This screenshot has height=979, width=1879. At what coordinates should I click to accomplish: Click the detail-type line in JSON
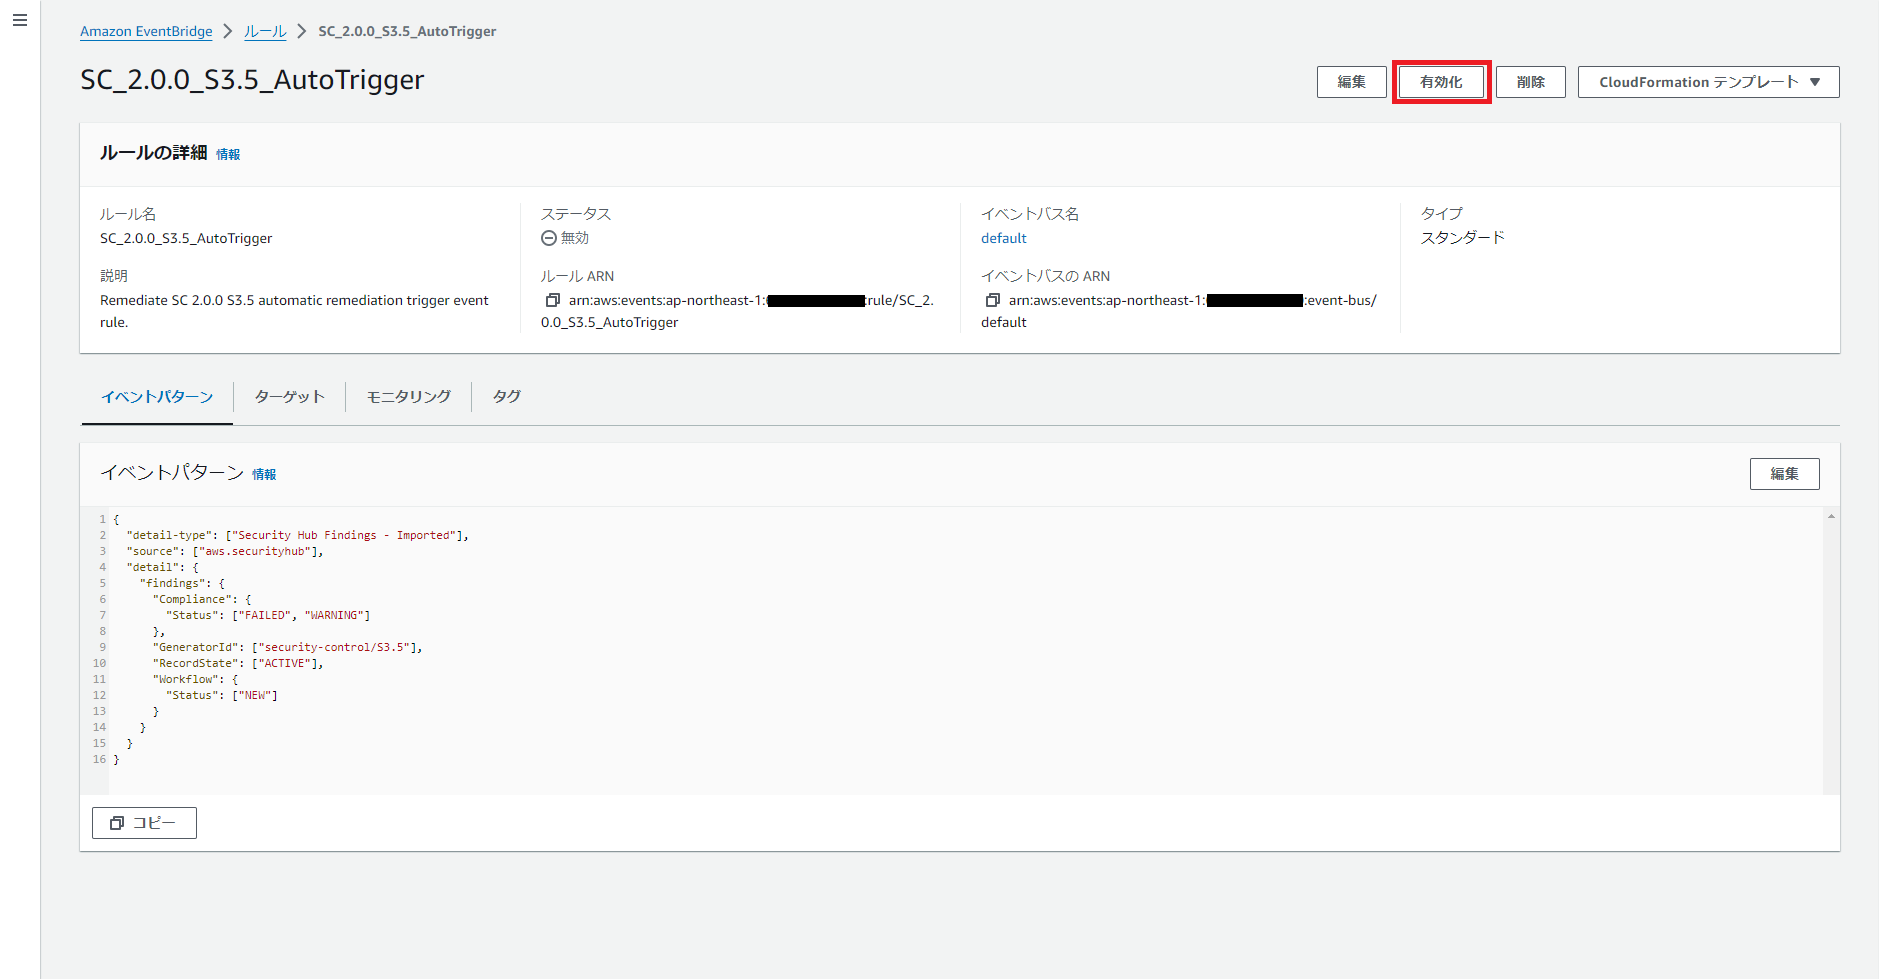[x=297, y=535]
